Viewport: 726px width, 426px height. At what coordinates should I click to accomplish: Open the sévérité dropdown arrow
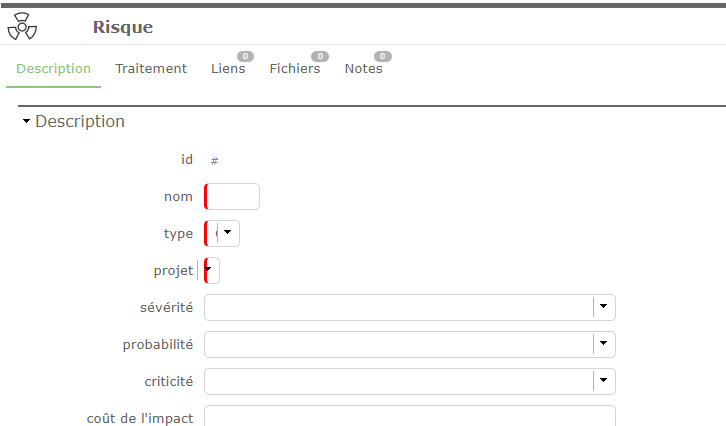[x=603, y=307]
